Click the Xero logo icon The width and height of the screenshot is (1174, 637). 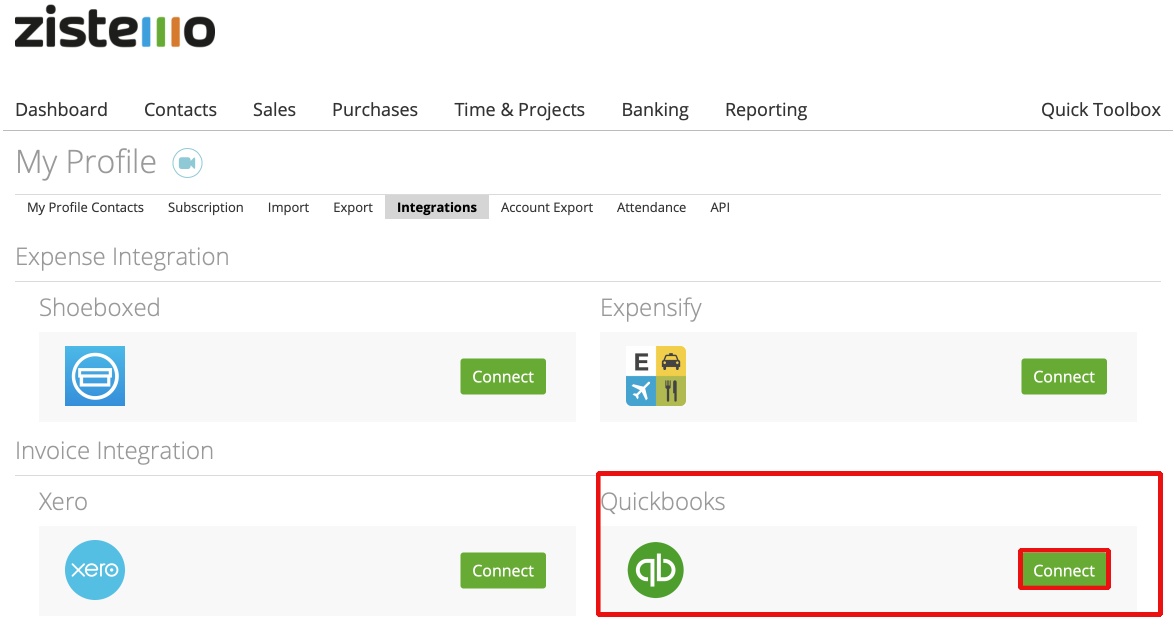coord(95,570)
